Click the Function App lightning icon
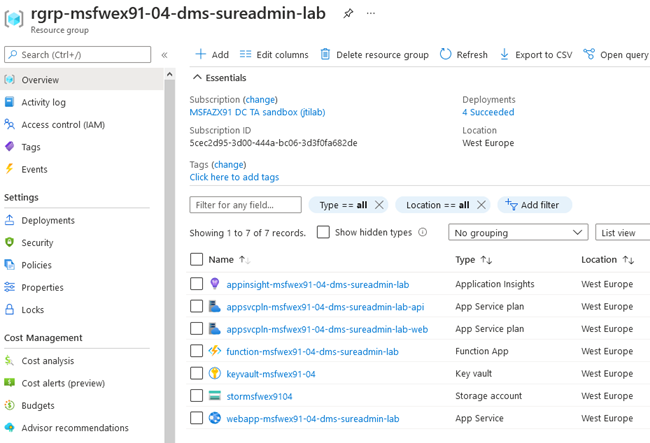This screenshot has height=443, width=650. (214, 351)
